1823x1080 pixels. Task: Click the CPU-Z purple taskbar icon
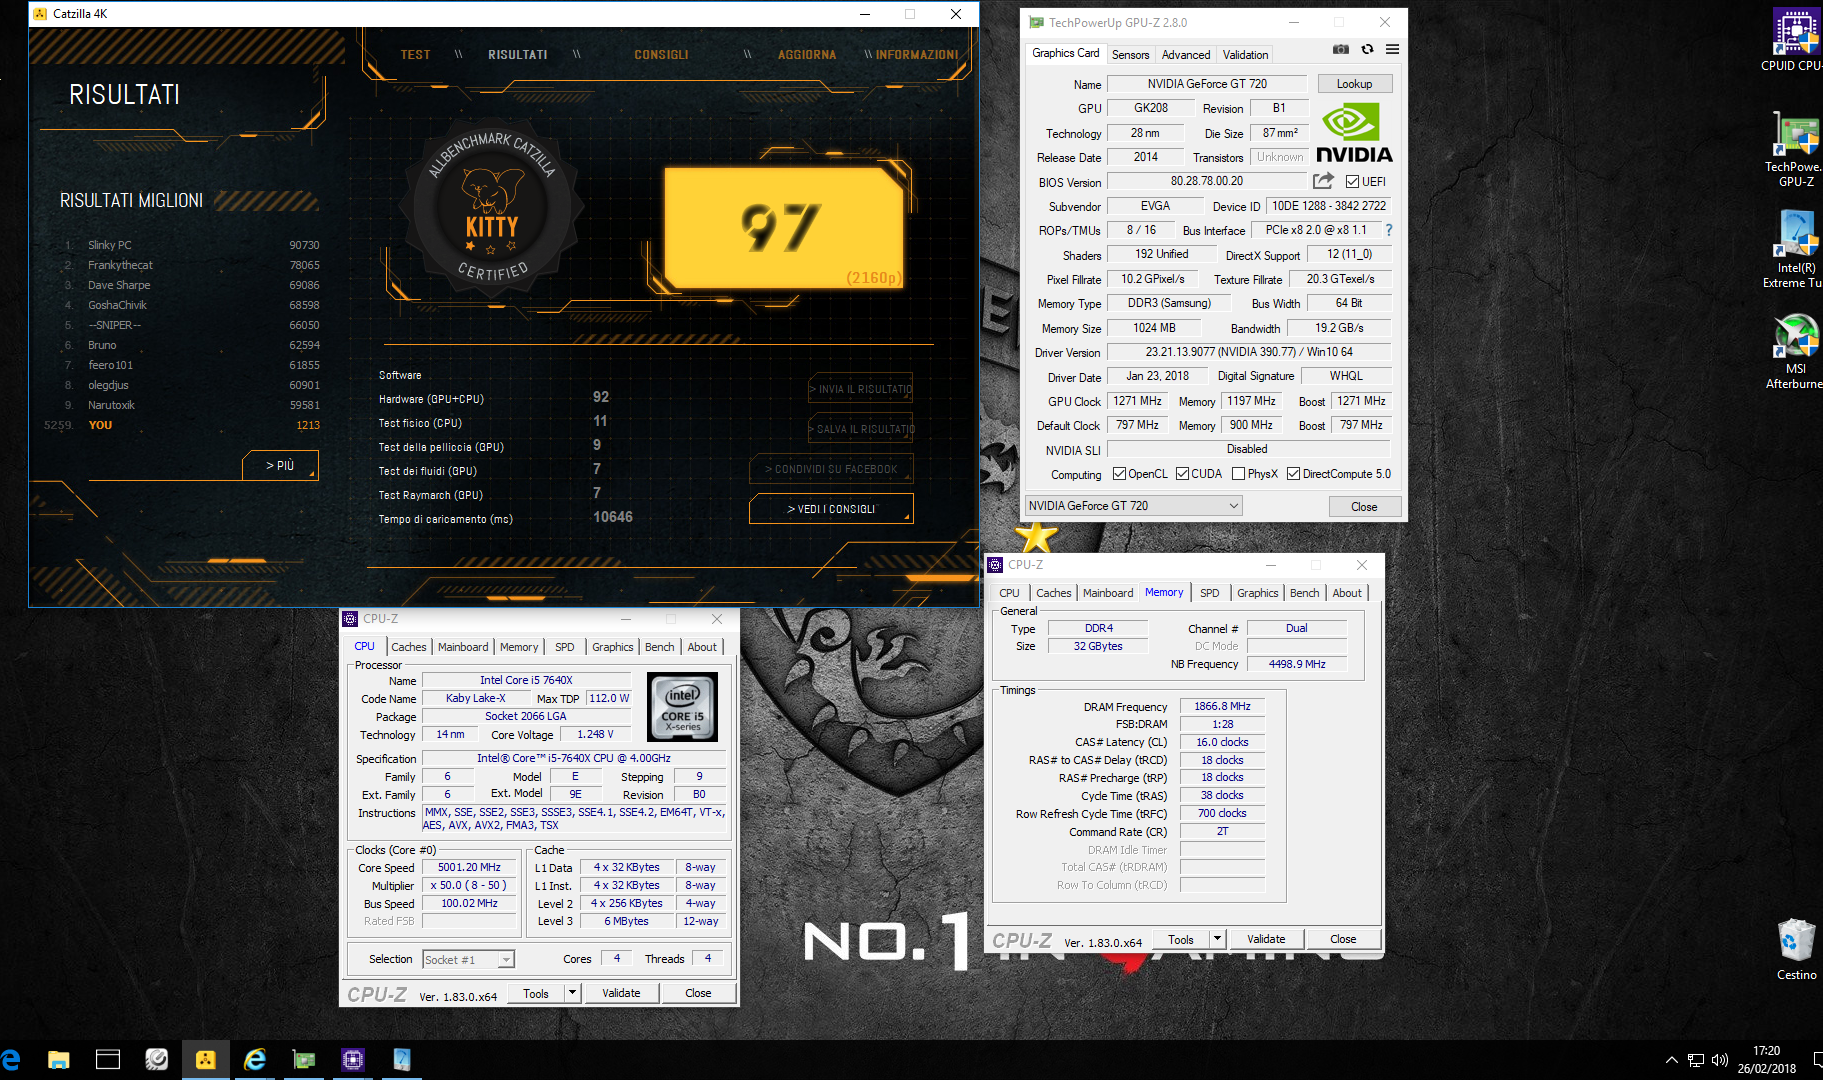click(x=353, y=1060)
